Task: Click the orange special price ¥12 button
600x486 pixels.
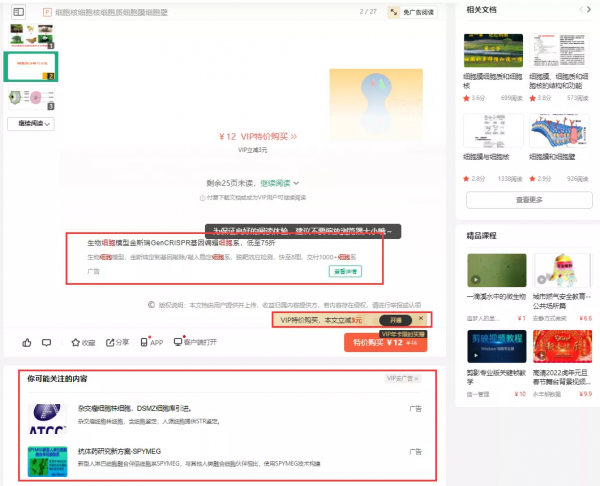Action: 385,342
